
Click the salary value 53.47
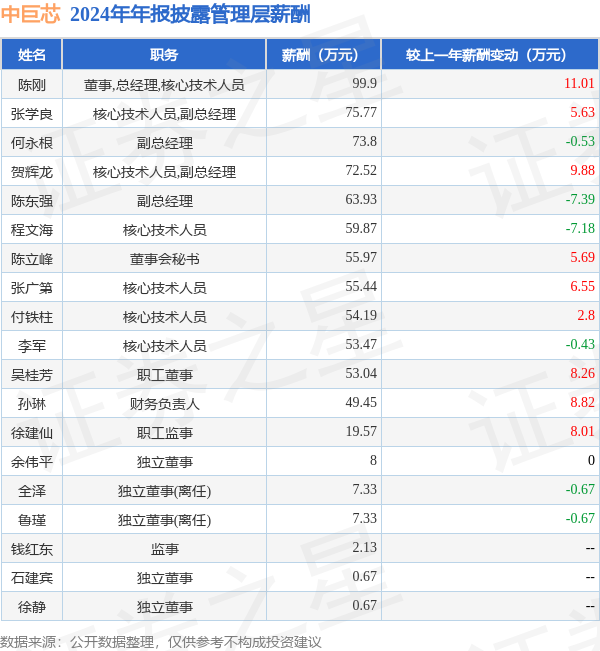[x=361, y=344]
